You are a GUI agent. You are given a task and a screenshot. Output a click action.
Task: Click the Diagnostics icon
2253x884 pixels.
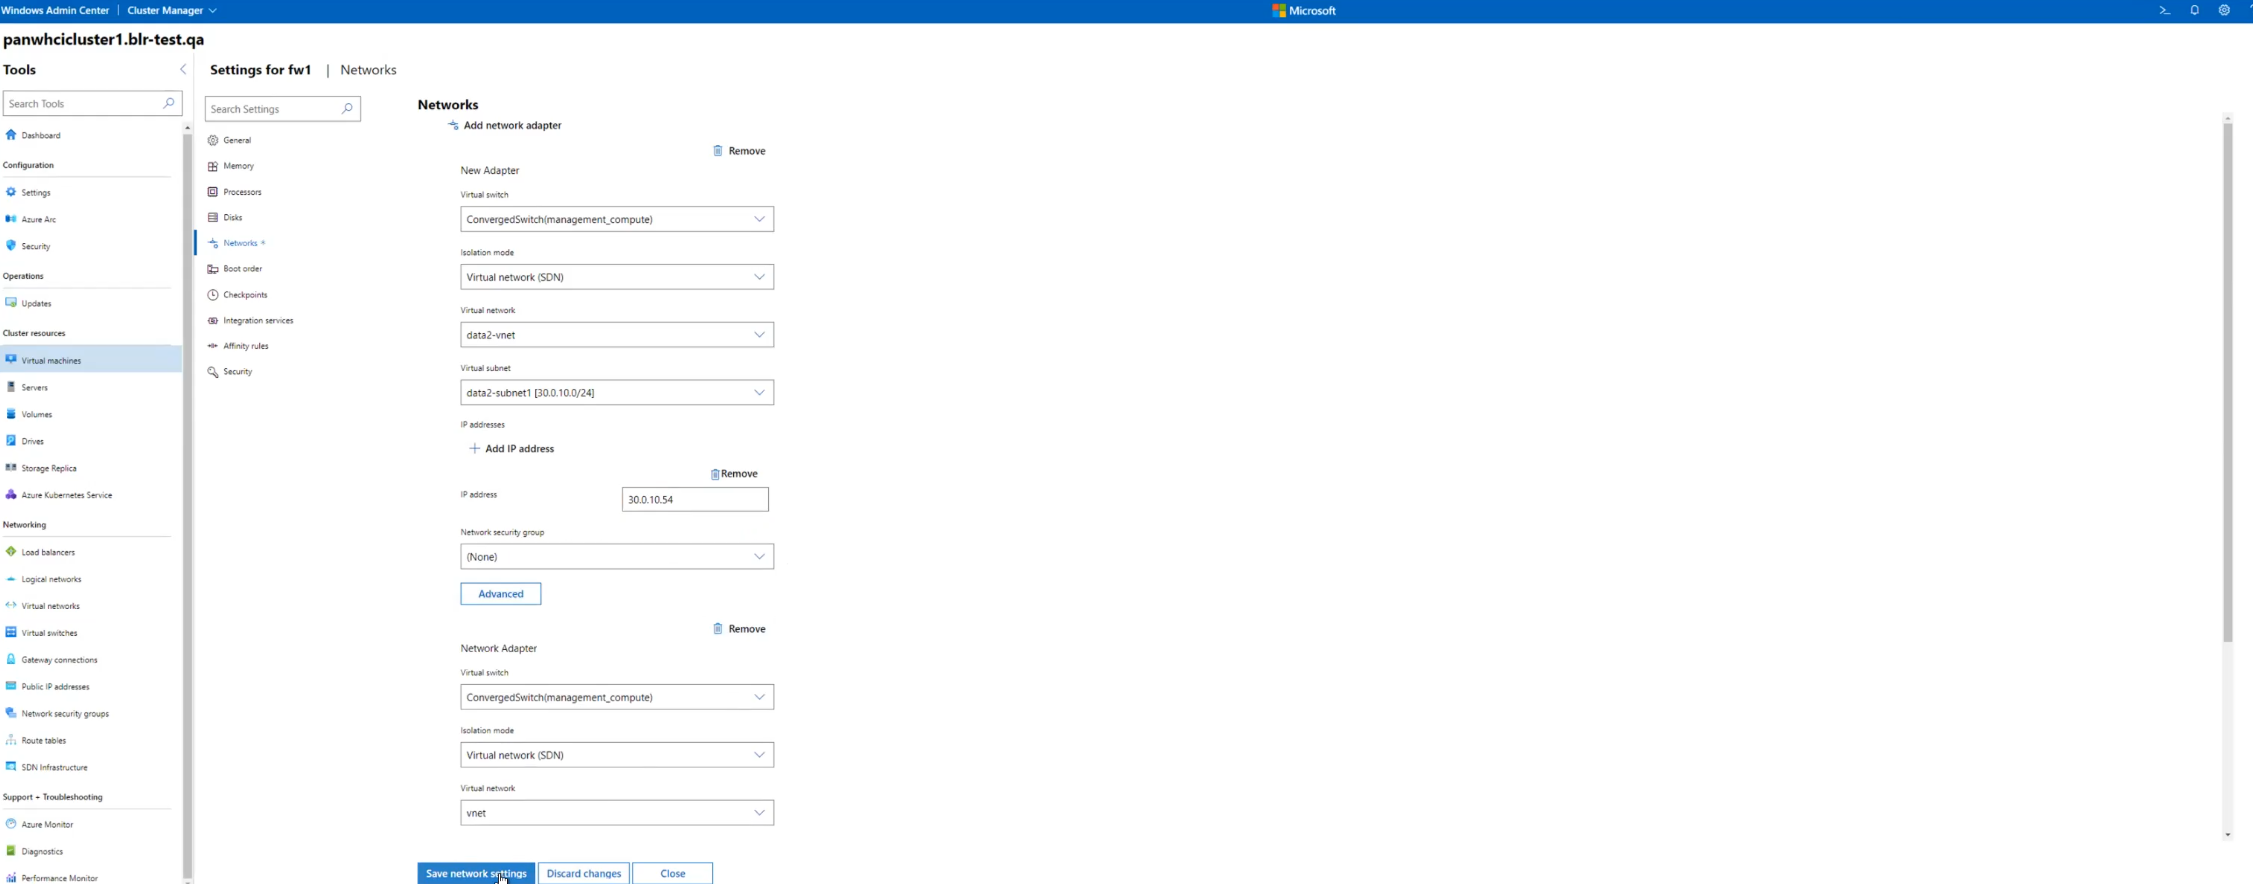11,852
